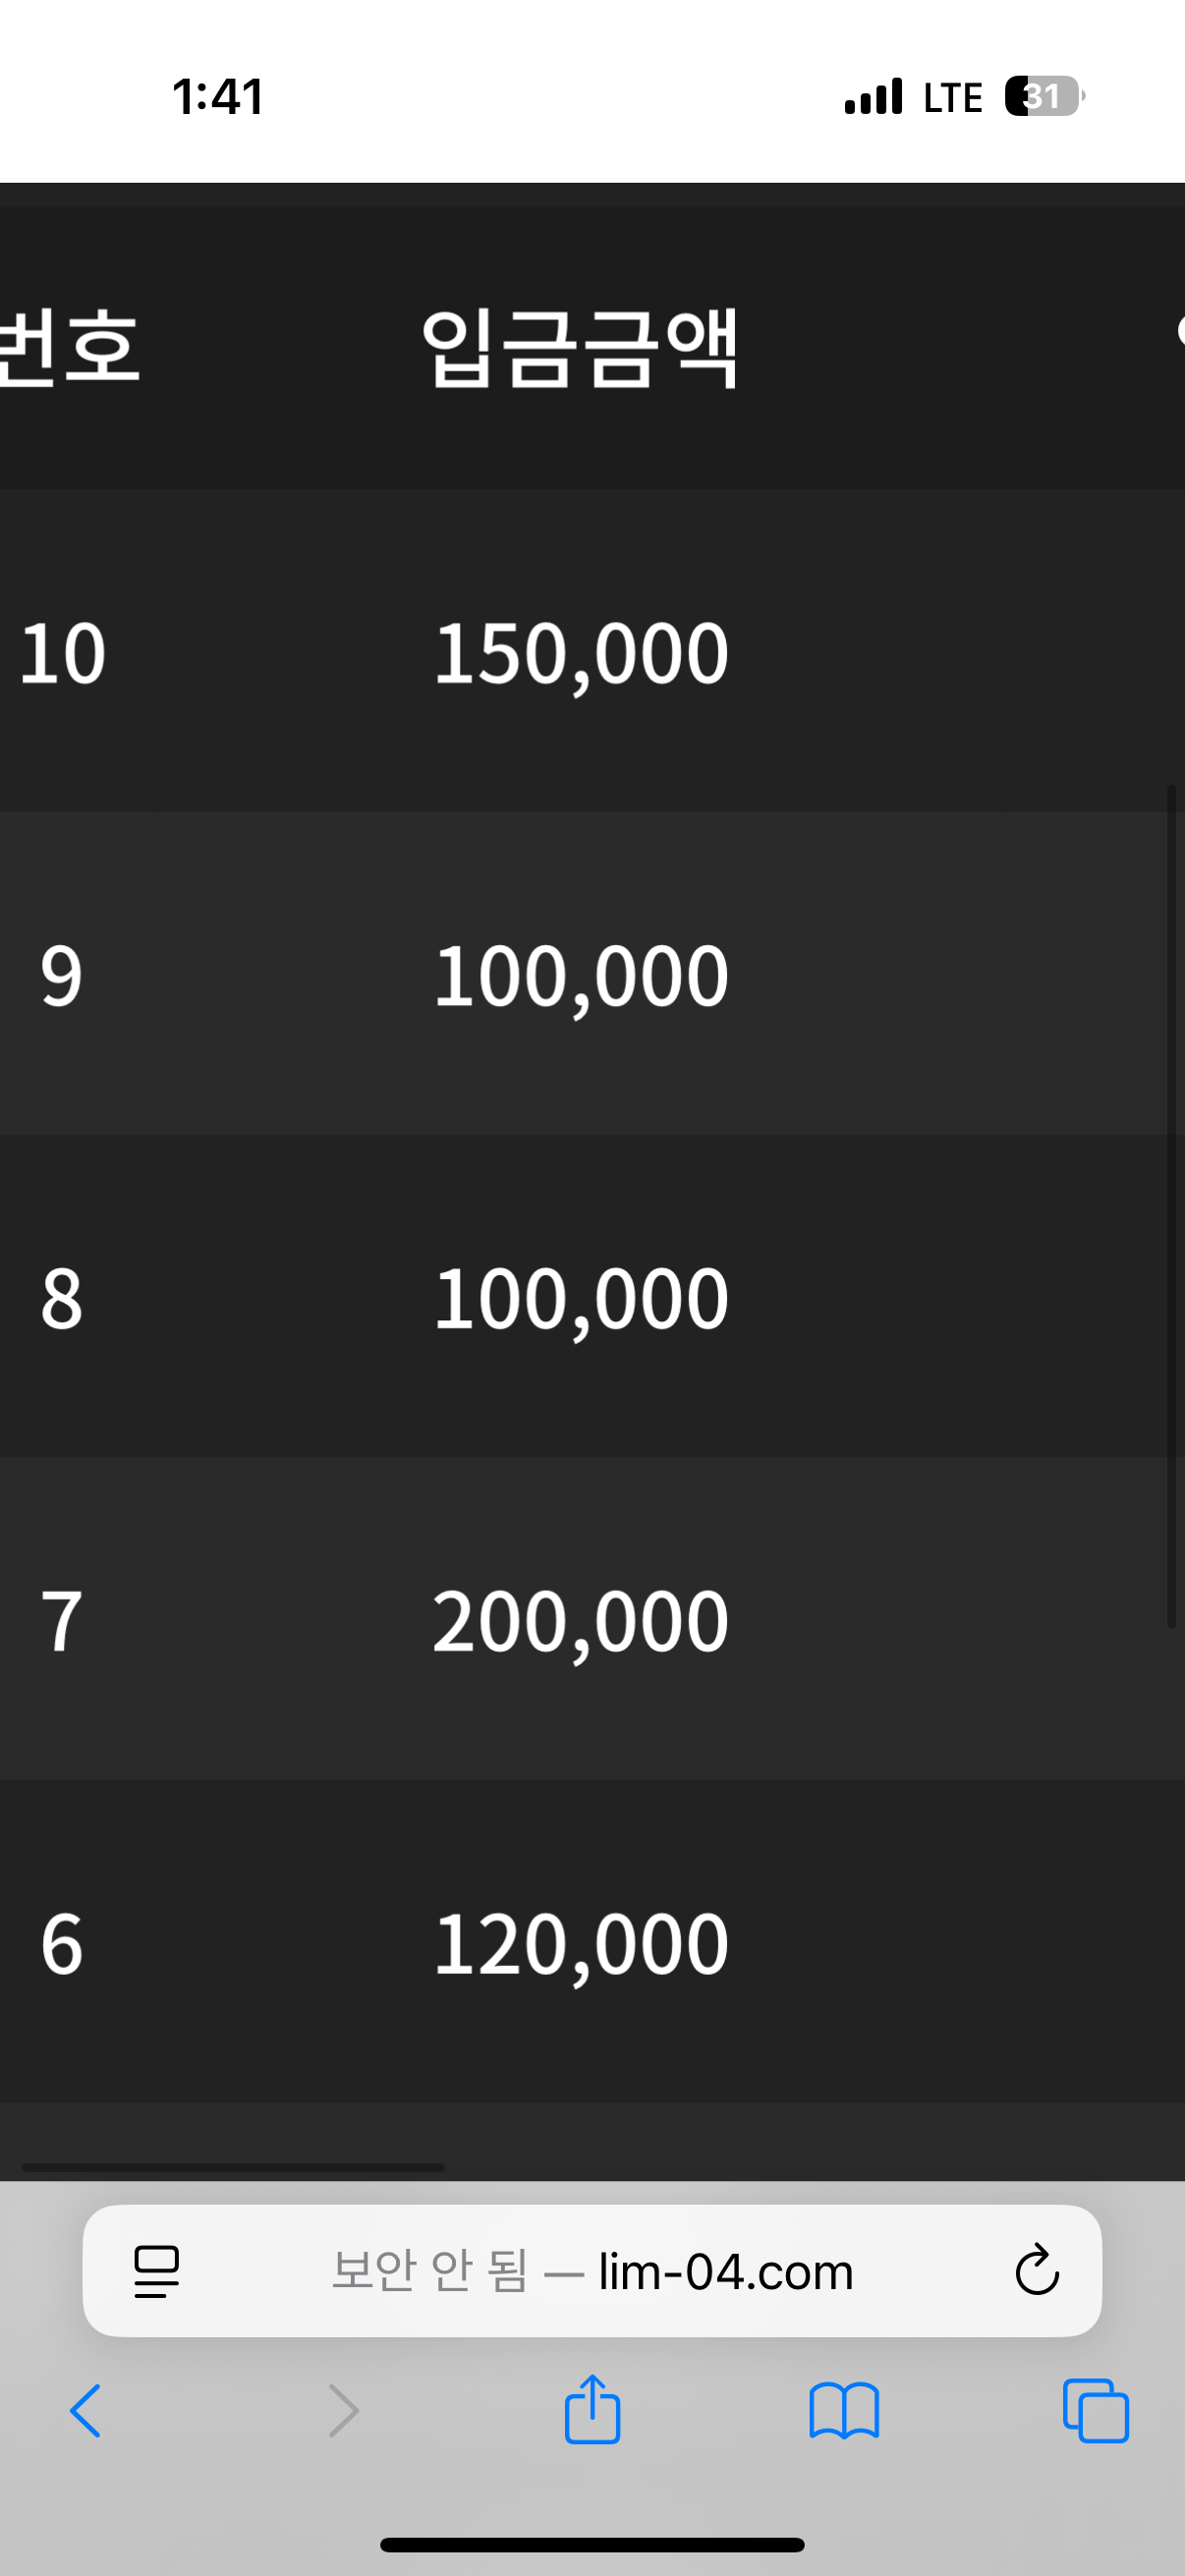
Task: Tap the Safari back arrow
Action: pos(85,2410)
